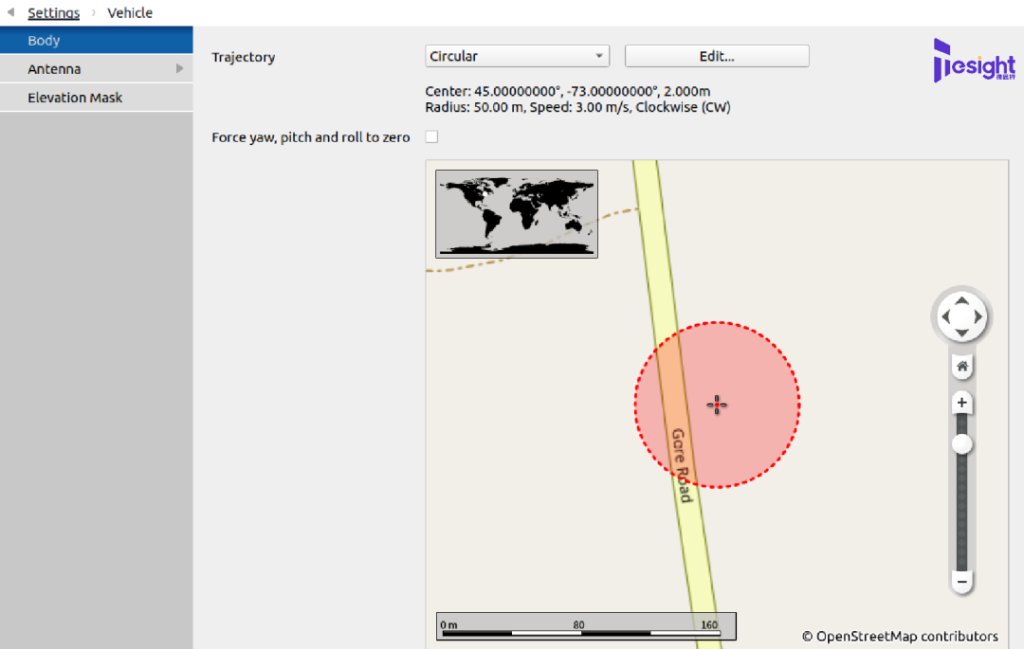Pan the map left with the arrow
This screenshot has height=649, width=1024.
[x=946, y=317]
